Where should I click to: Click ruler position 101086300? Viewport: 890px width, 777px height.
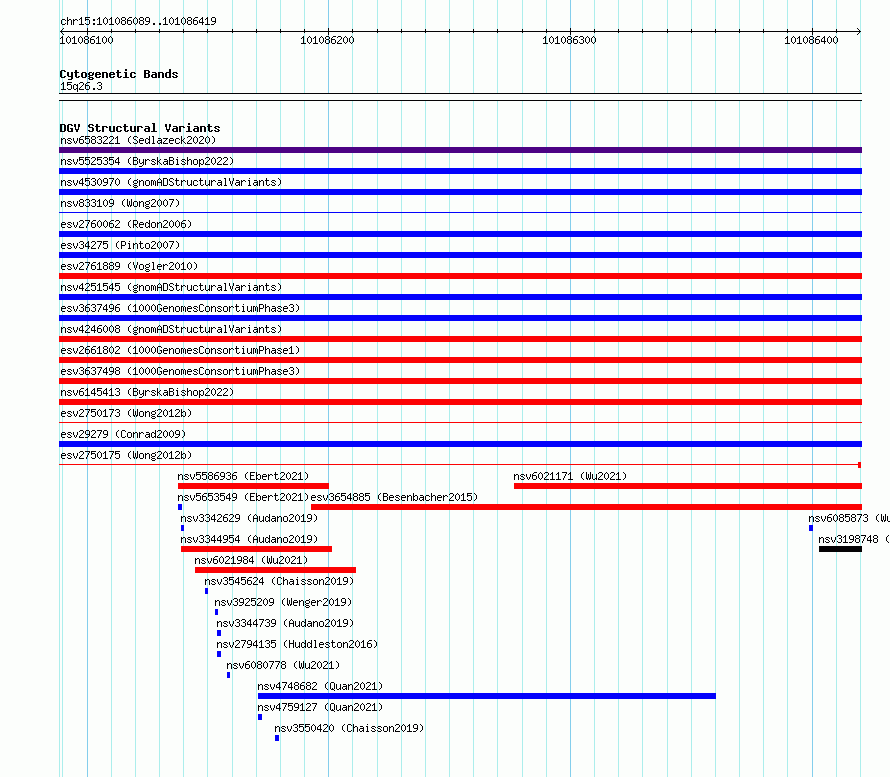pos(569,40)
